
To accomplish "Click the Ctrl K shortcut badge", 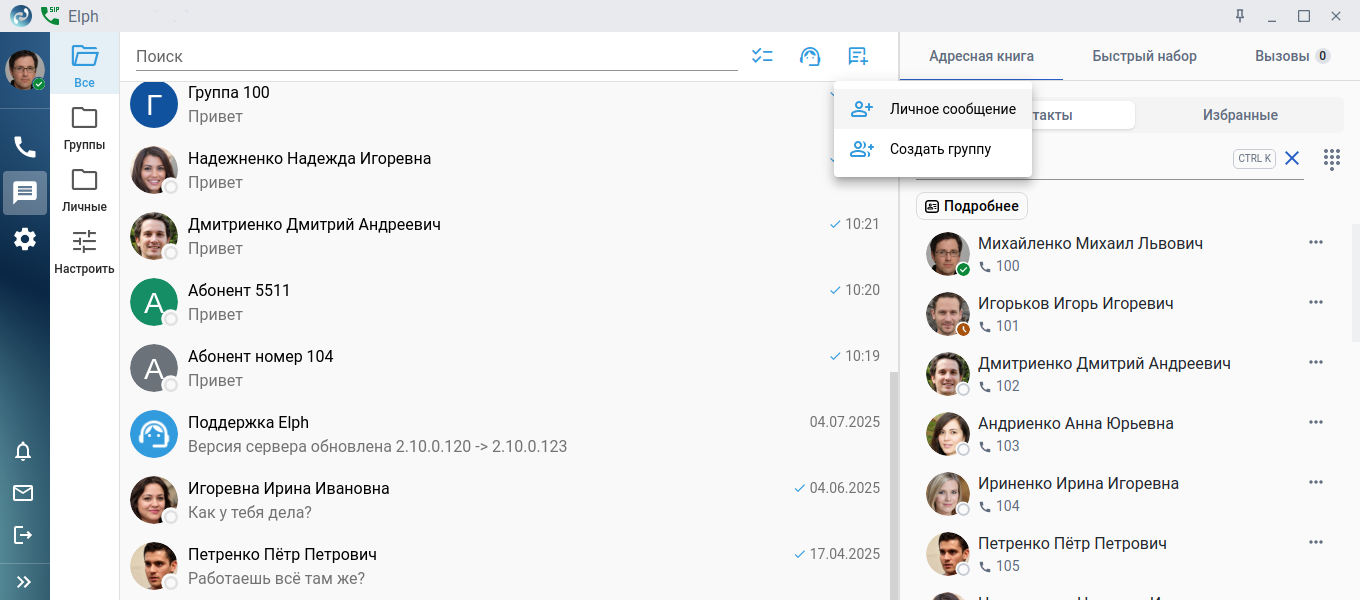I will pos(1254,158).
